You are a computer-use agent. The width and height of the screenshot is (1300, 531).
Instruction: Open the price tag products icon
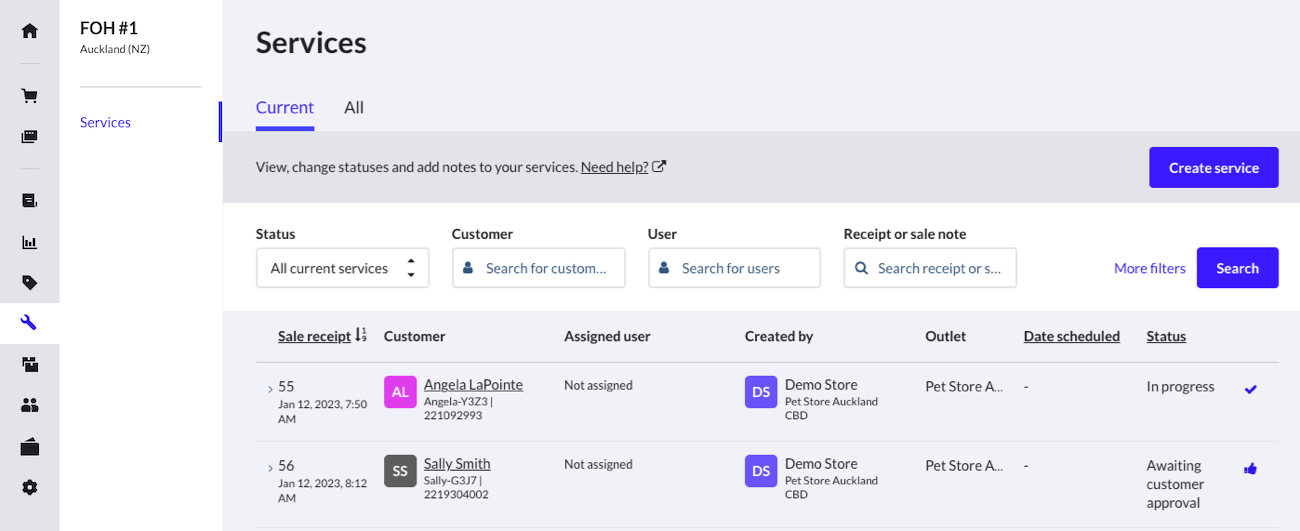(x=29, y=283)
